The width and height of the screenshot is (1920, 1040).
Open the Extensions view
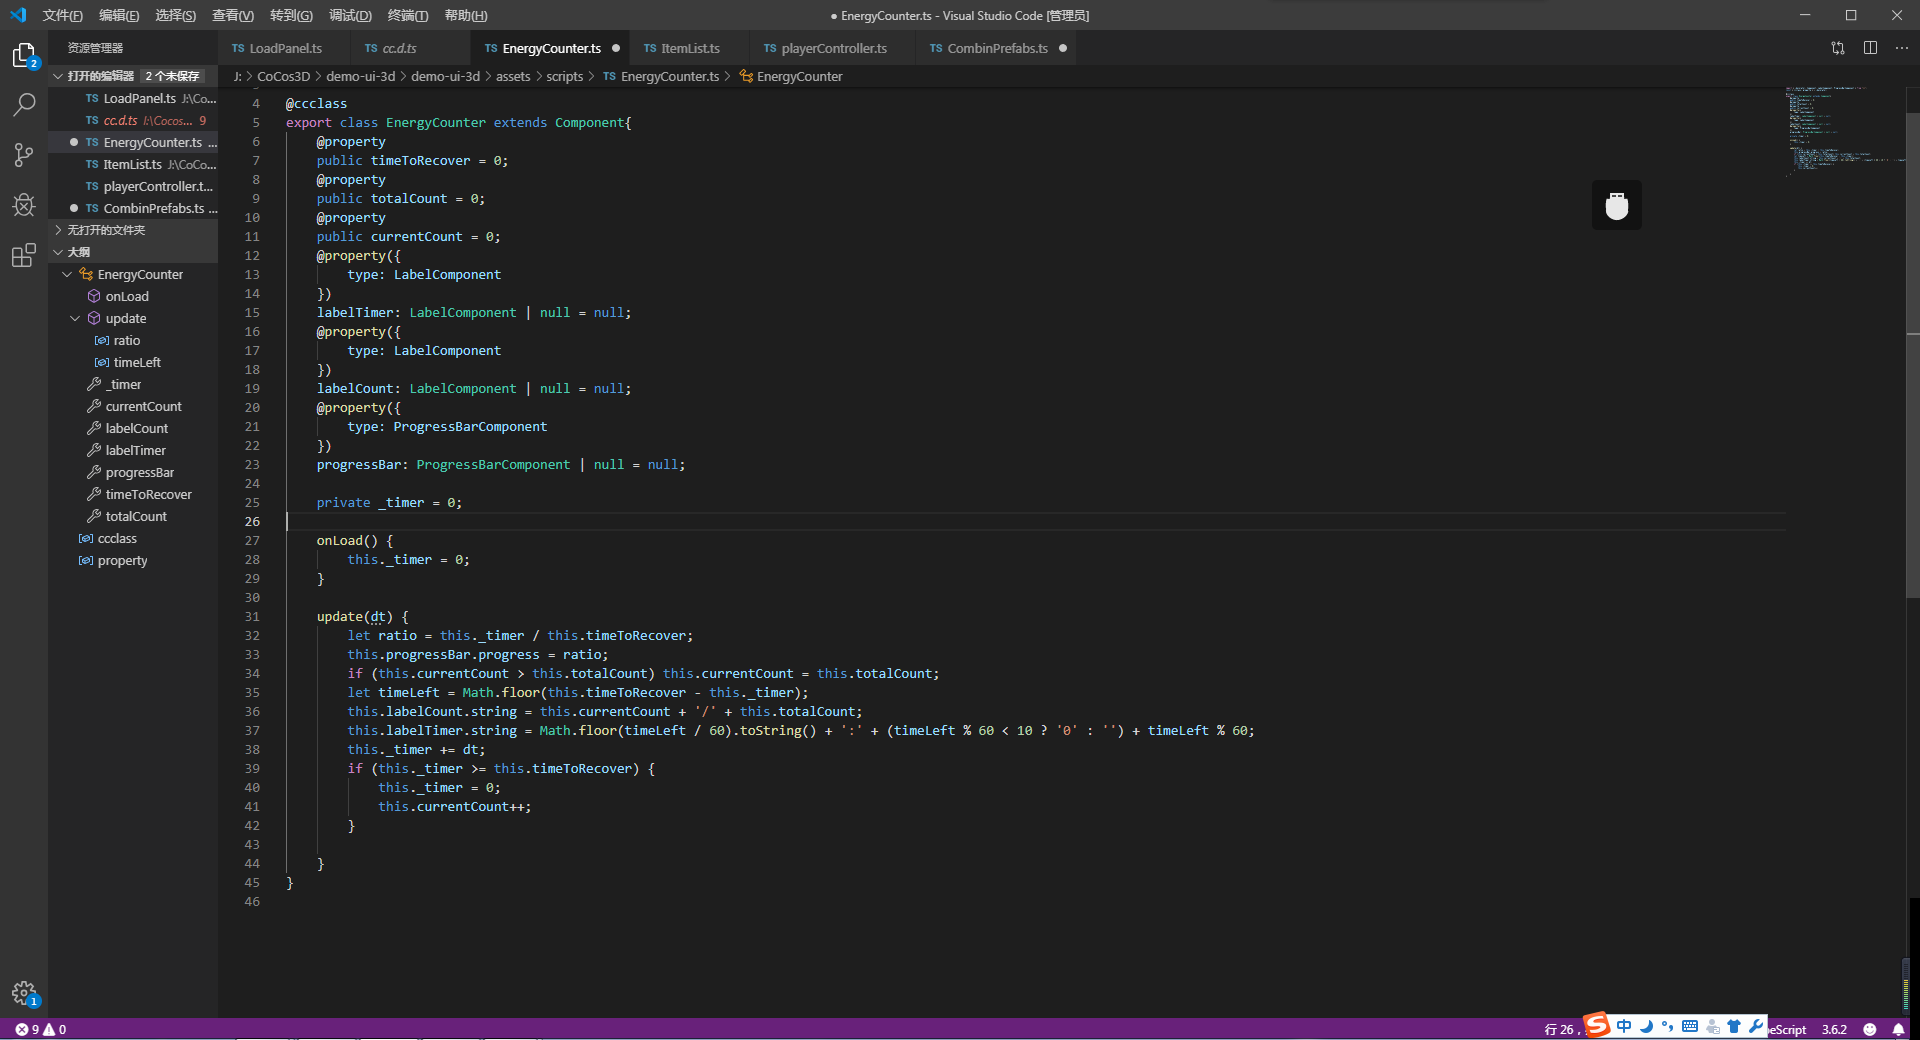click(x=24, y=256)
